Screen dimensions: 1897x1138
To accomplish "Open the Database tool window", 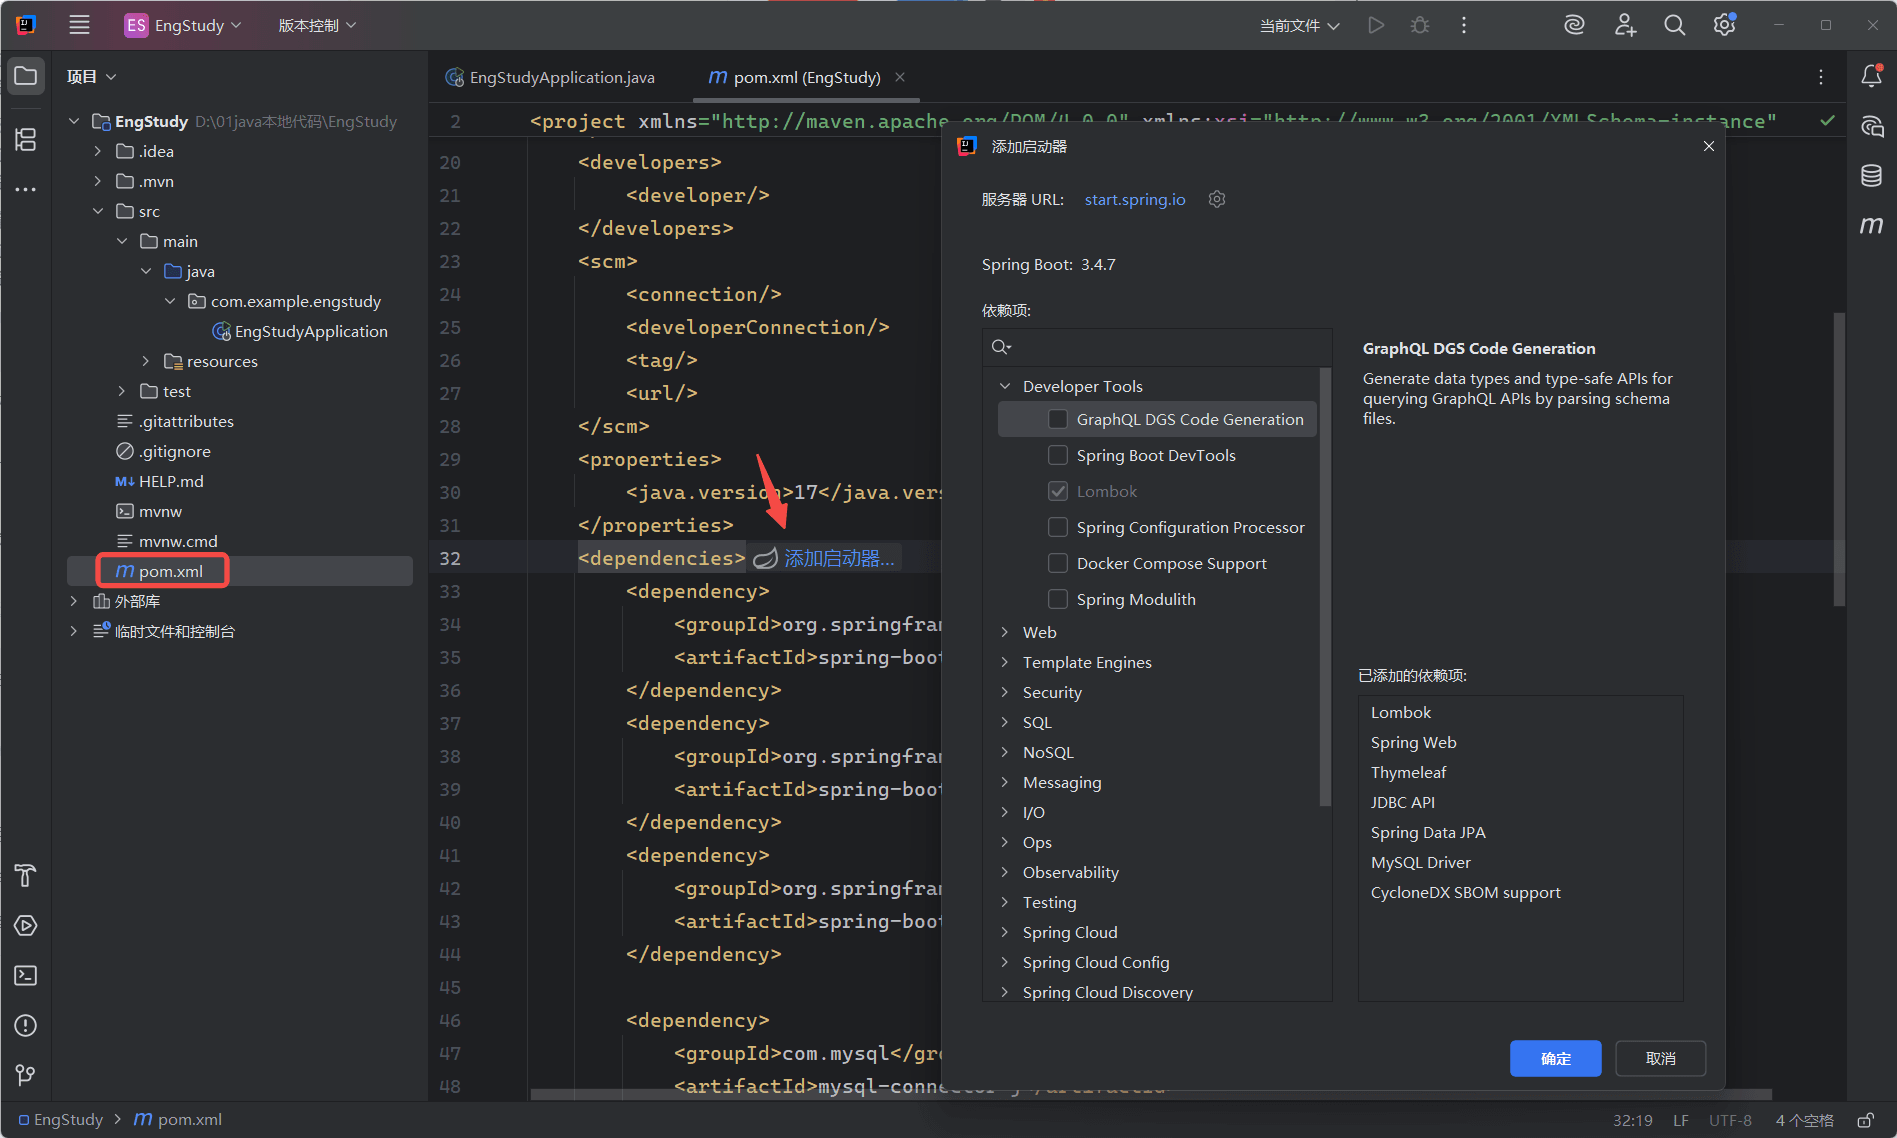I will tap(1871, 176).
